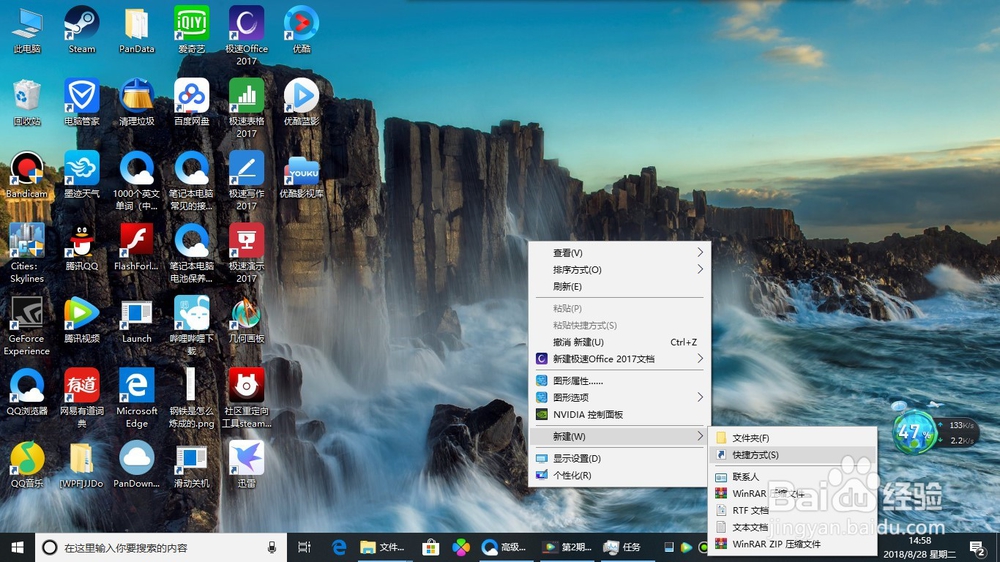Open the Windows Start button
The width and height of the screenshot is (1000, 562).
point(17,547)
